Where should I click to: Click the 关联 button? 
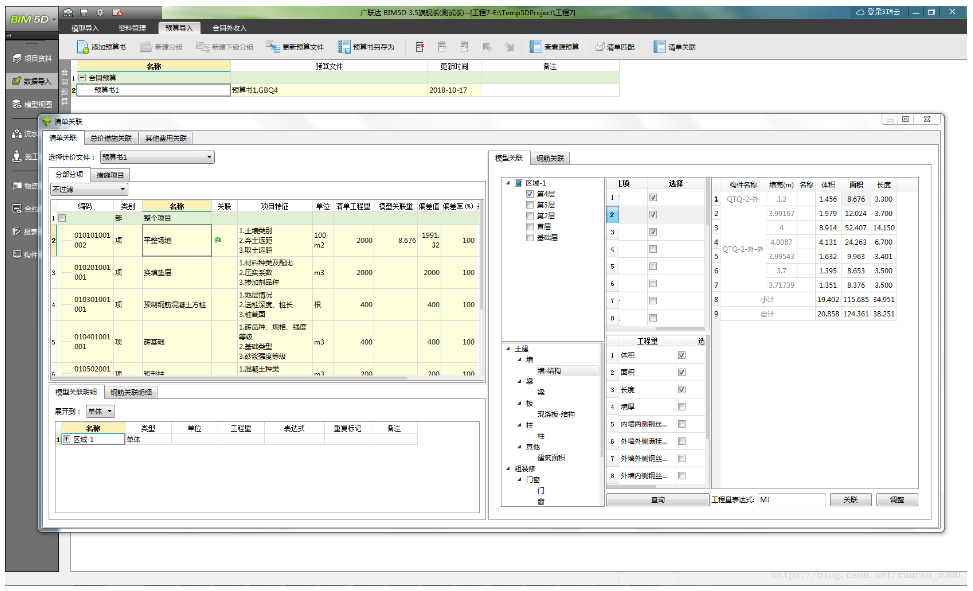coord(851,500)
